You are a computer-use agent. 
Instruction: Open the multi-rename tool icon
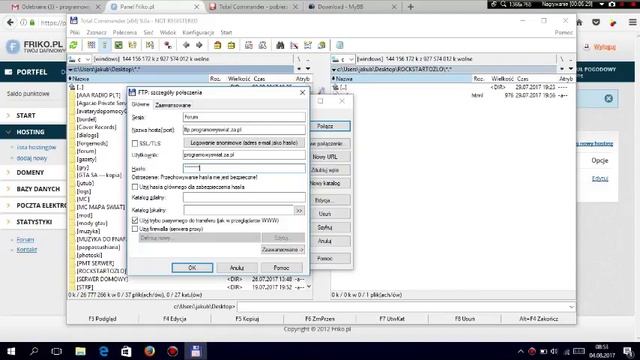click(x=294, y=45)
